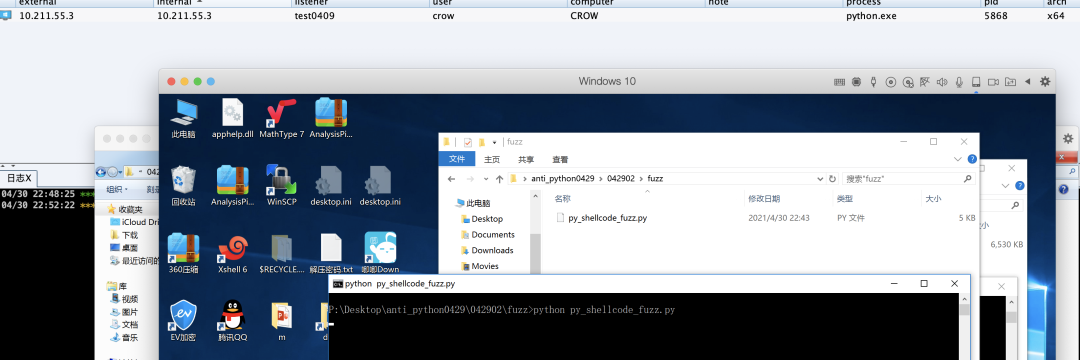Switch to 共享 ribbon tab

pos(526,159)
